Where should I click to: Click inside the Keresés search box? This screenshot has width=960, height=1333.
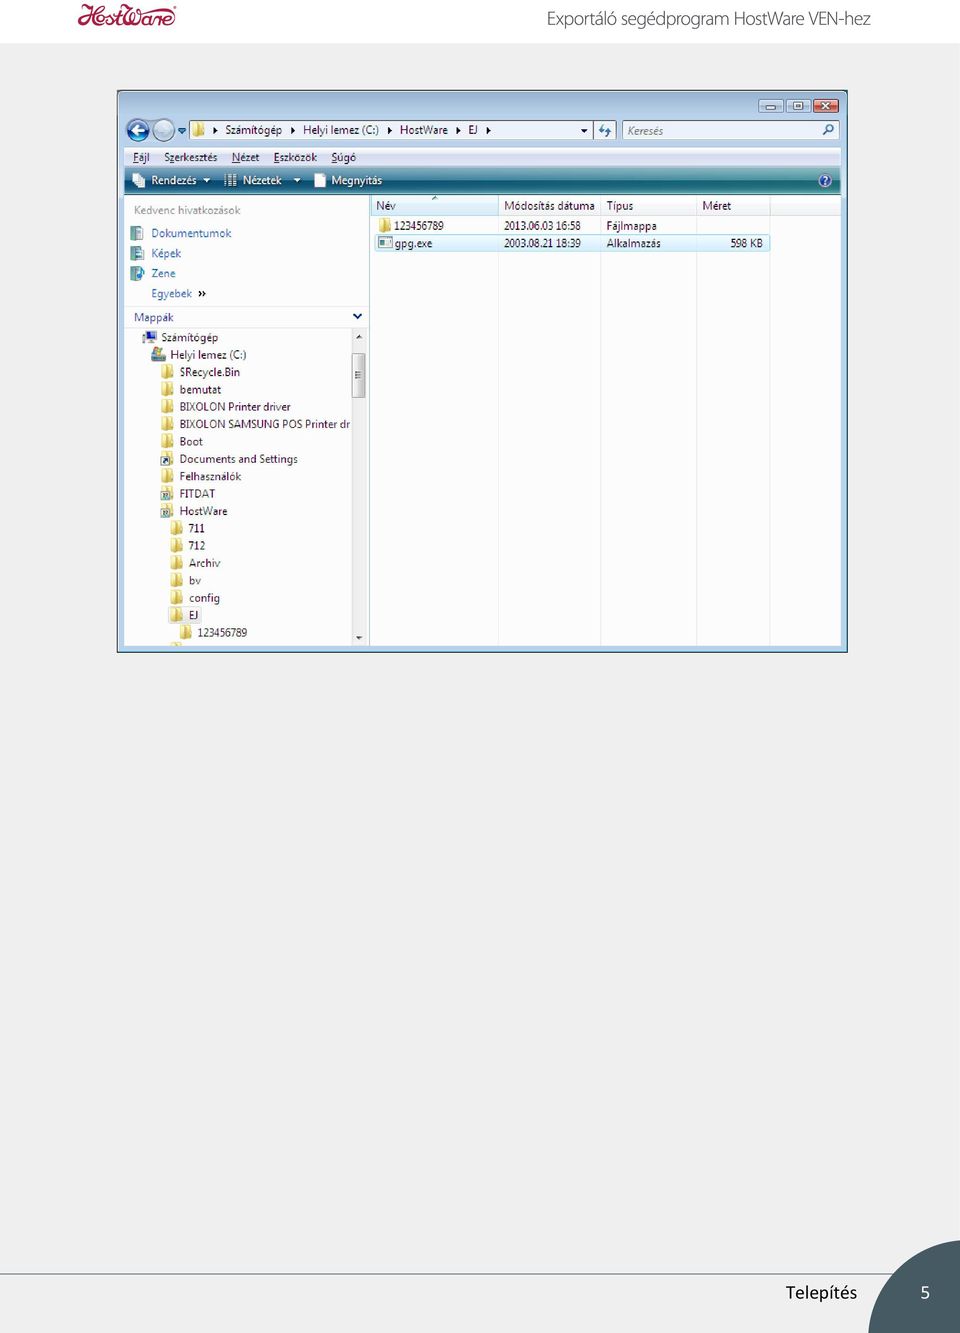(x=721, y=130)
